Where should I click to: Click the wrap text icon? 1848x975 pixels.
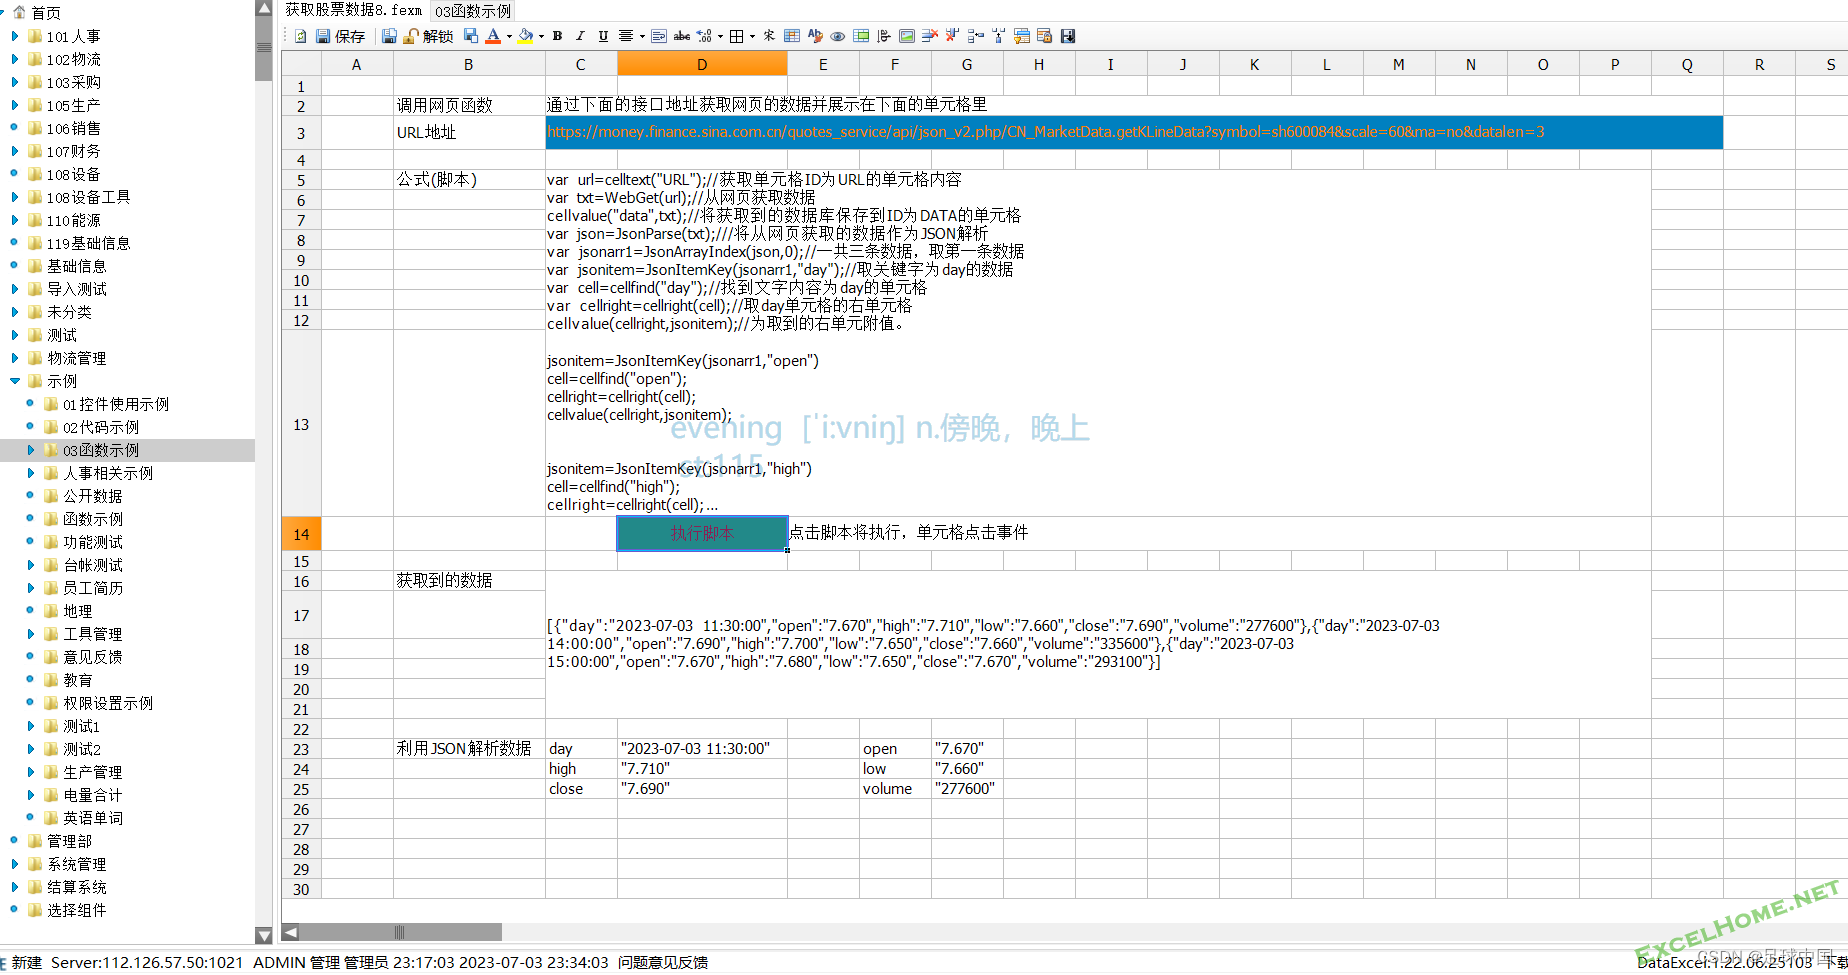click(659, 36)
